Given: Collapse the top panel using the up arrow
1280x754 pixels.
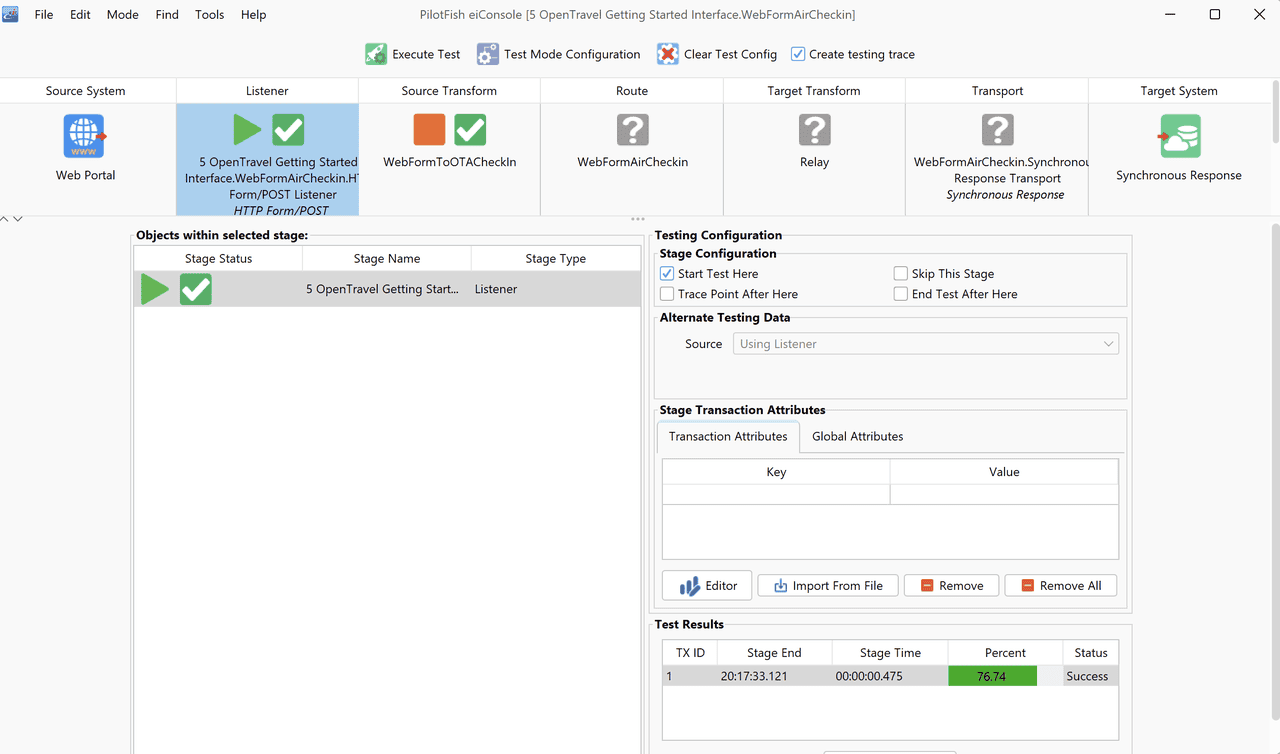Looking at the screenshot, I should coord(4,219).
